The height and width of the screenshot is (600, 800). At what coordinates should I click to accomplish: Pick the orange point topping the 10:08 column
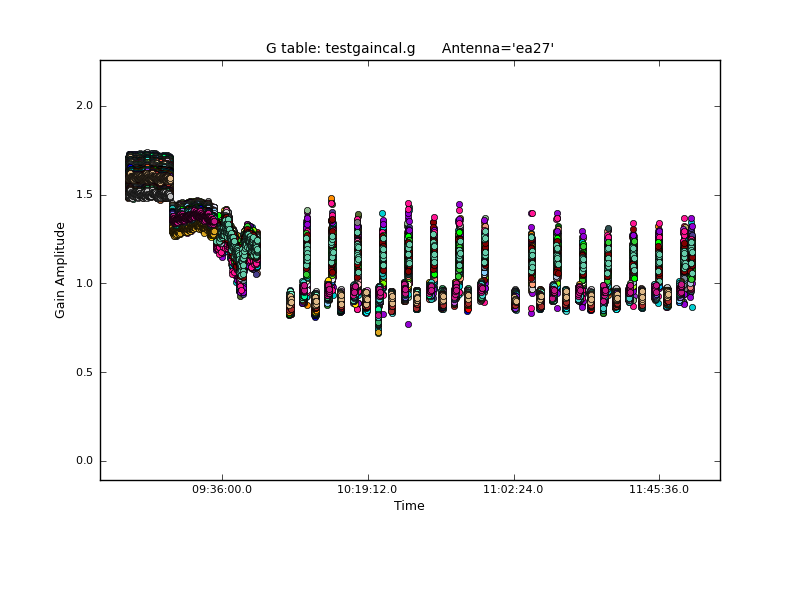[331, 199]
